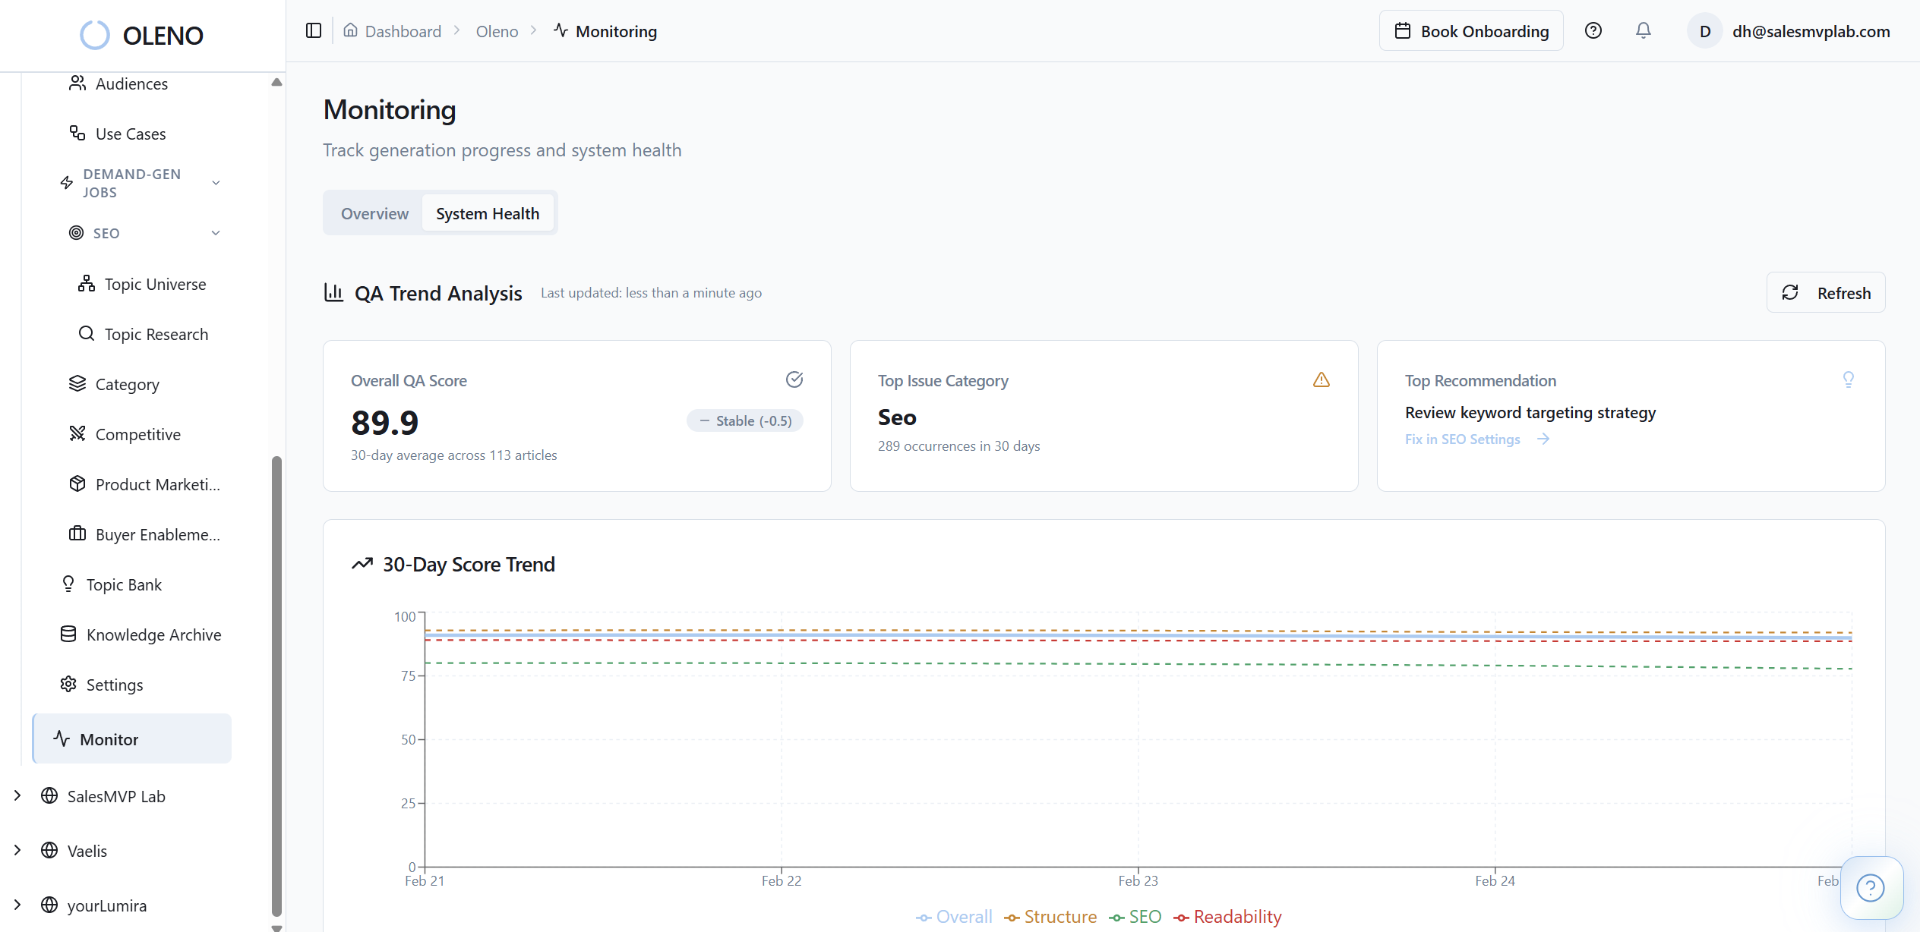Open the Competitive section
This screenshot has height=932, width=1920.
[x=138, y=434]
